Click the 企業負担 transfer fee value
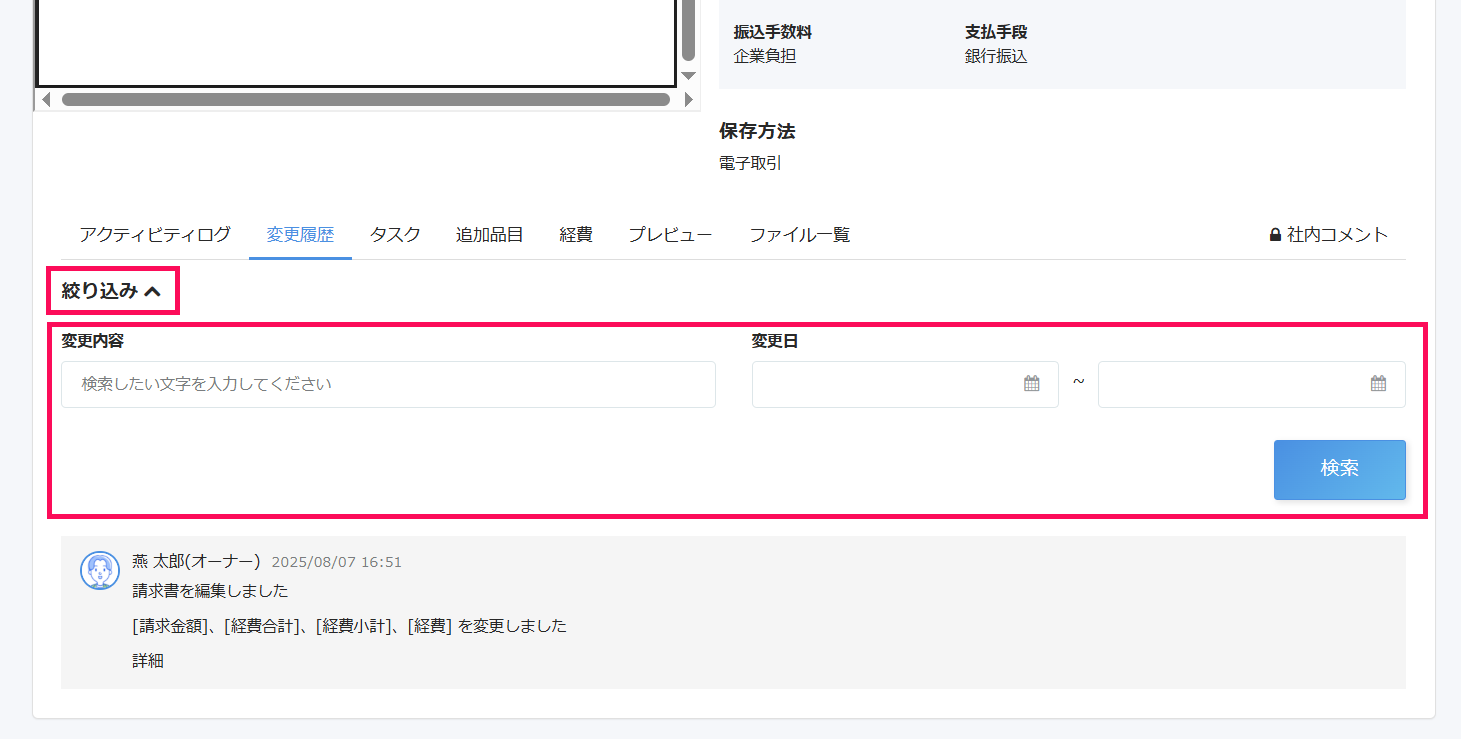 click(x=765, y=56)
